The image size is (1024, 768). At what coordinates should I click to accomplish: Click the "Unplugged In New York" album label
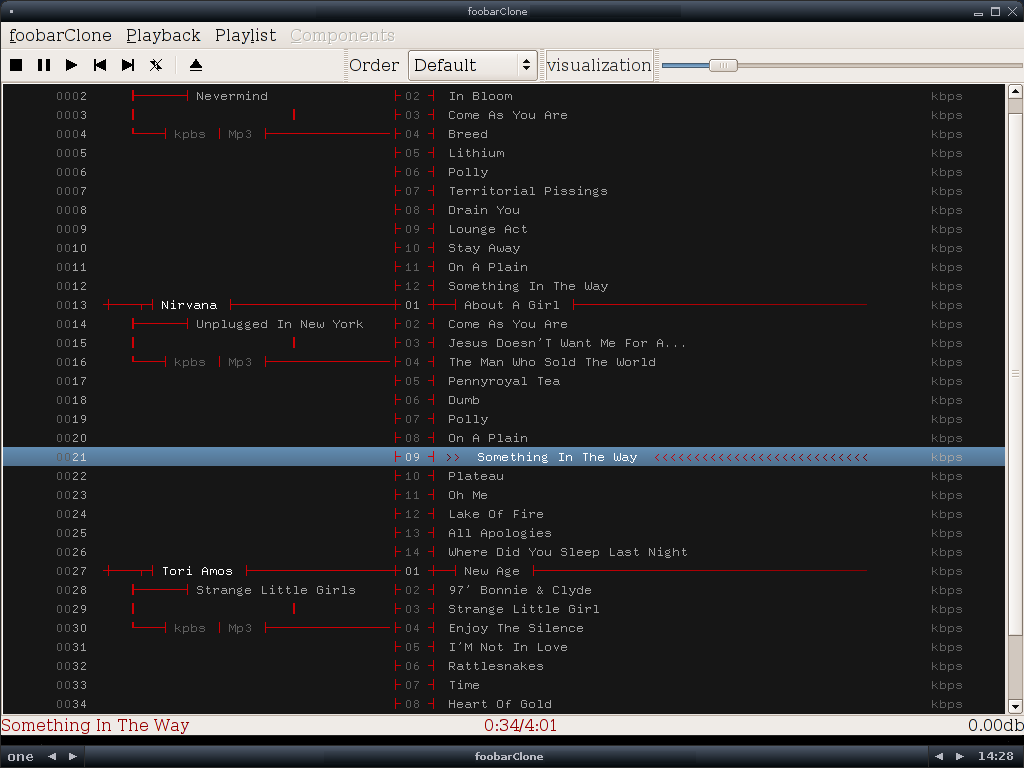pos(280,324)
